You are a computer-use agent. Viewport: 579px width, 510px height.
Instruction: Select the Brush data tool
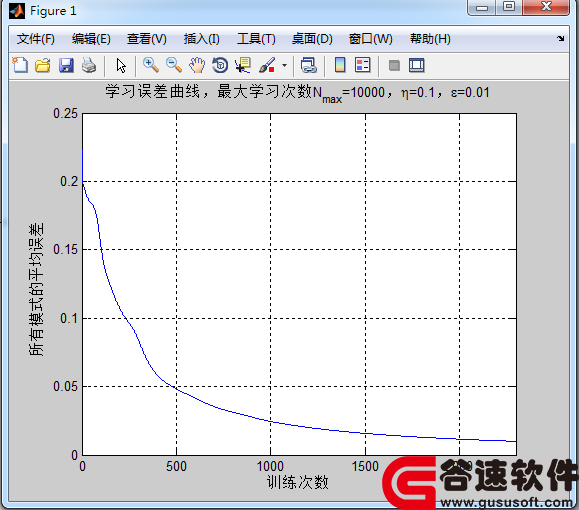pos(267,65)
